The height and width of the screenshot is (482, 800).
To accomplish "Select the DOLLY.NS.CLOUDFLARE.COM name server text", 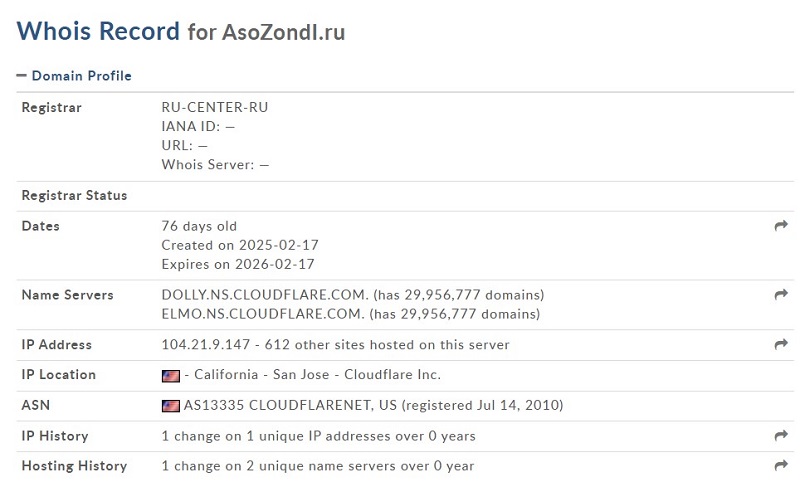I will [265, 295].
